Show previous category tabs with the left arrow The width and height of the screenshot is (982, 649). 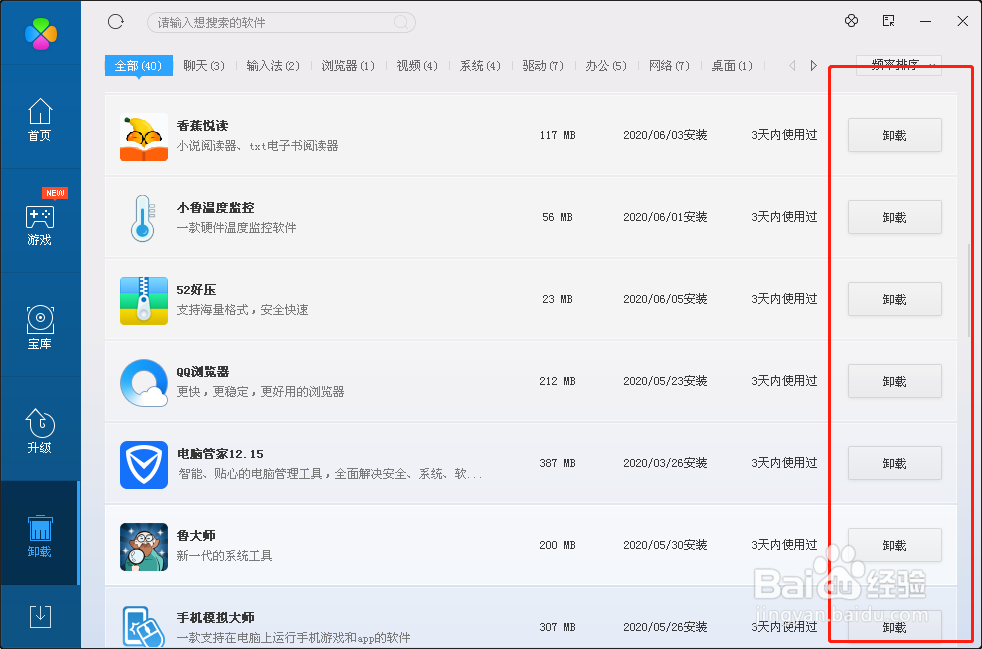coord(792,65)
